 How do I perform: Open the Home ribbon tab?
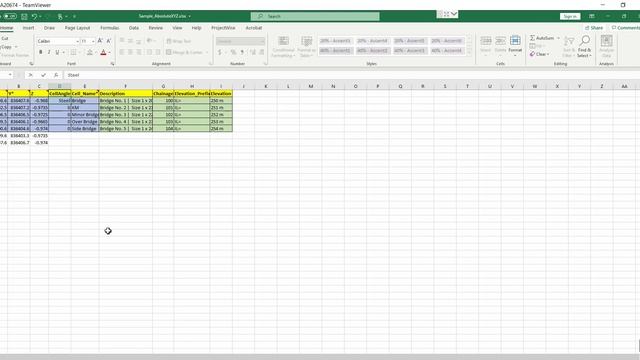point(6,28)
